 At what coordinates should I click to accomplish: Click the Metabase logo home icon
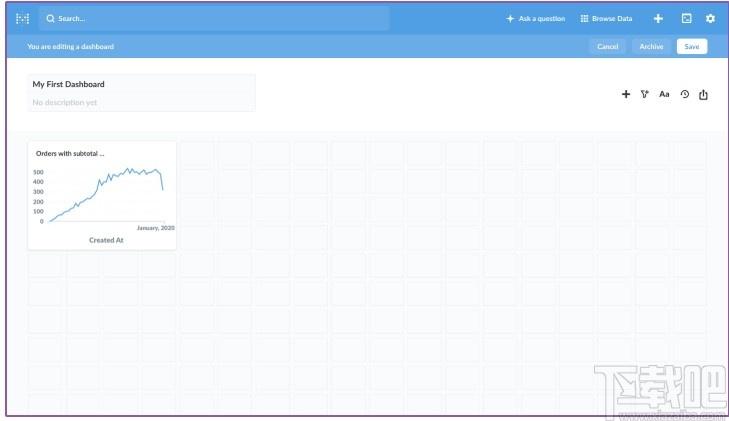point(22,19)
